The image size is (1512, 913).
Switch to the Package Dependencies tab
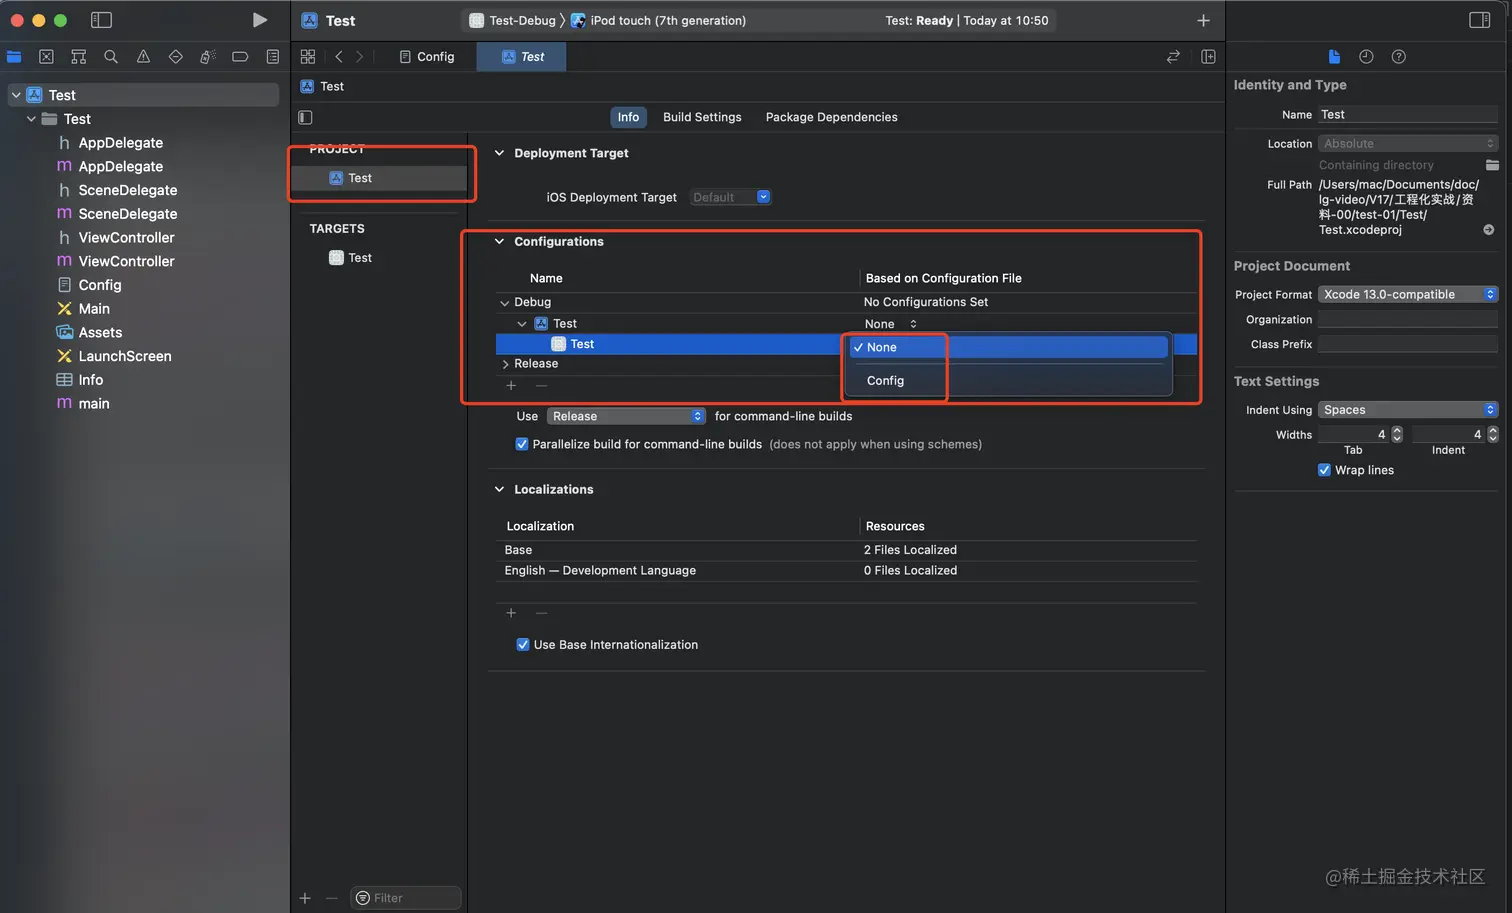(831, 117)
